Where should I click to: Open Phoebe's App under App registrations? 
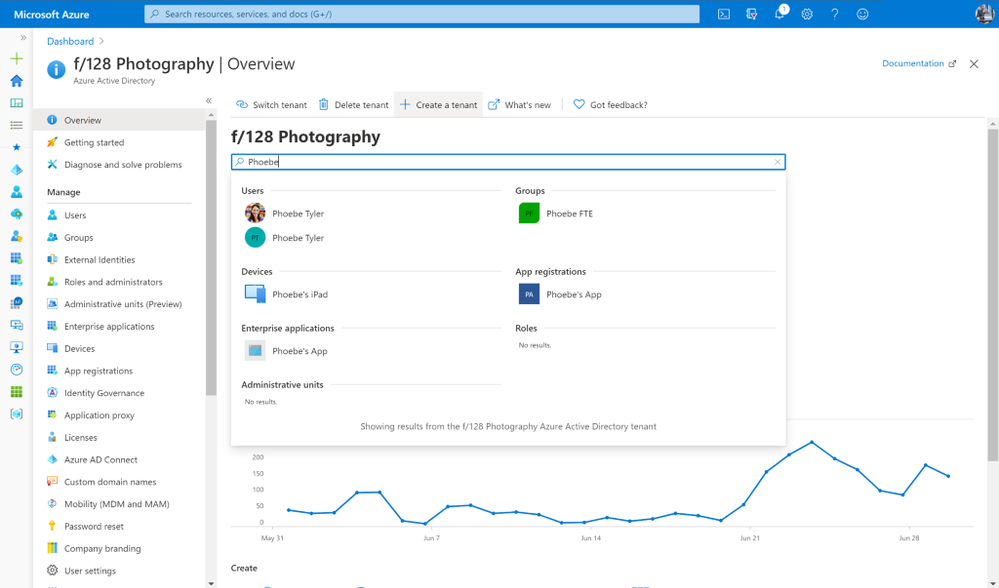[x=561, y=294]
